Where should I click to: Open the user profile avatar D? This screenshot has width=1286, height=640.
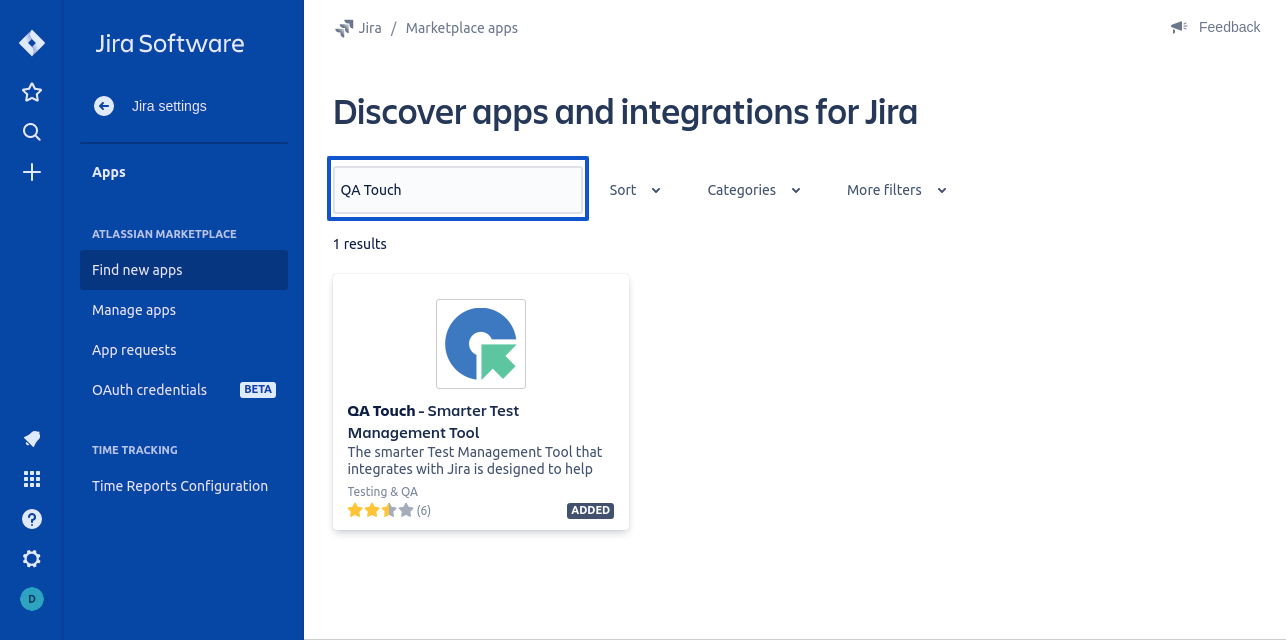click(x=32, y=599)
